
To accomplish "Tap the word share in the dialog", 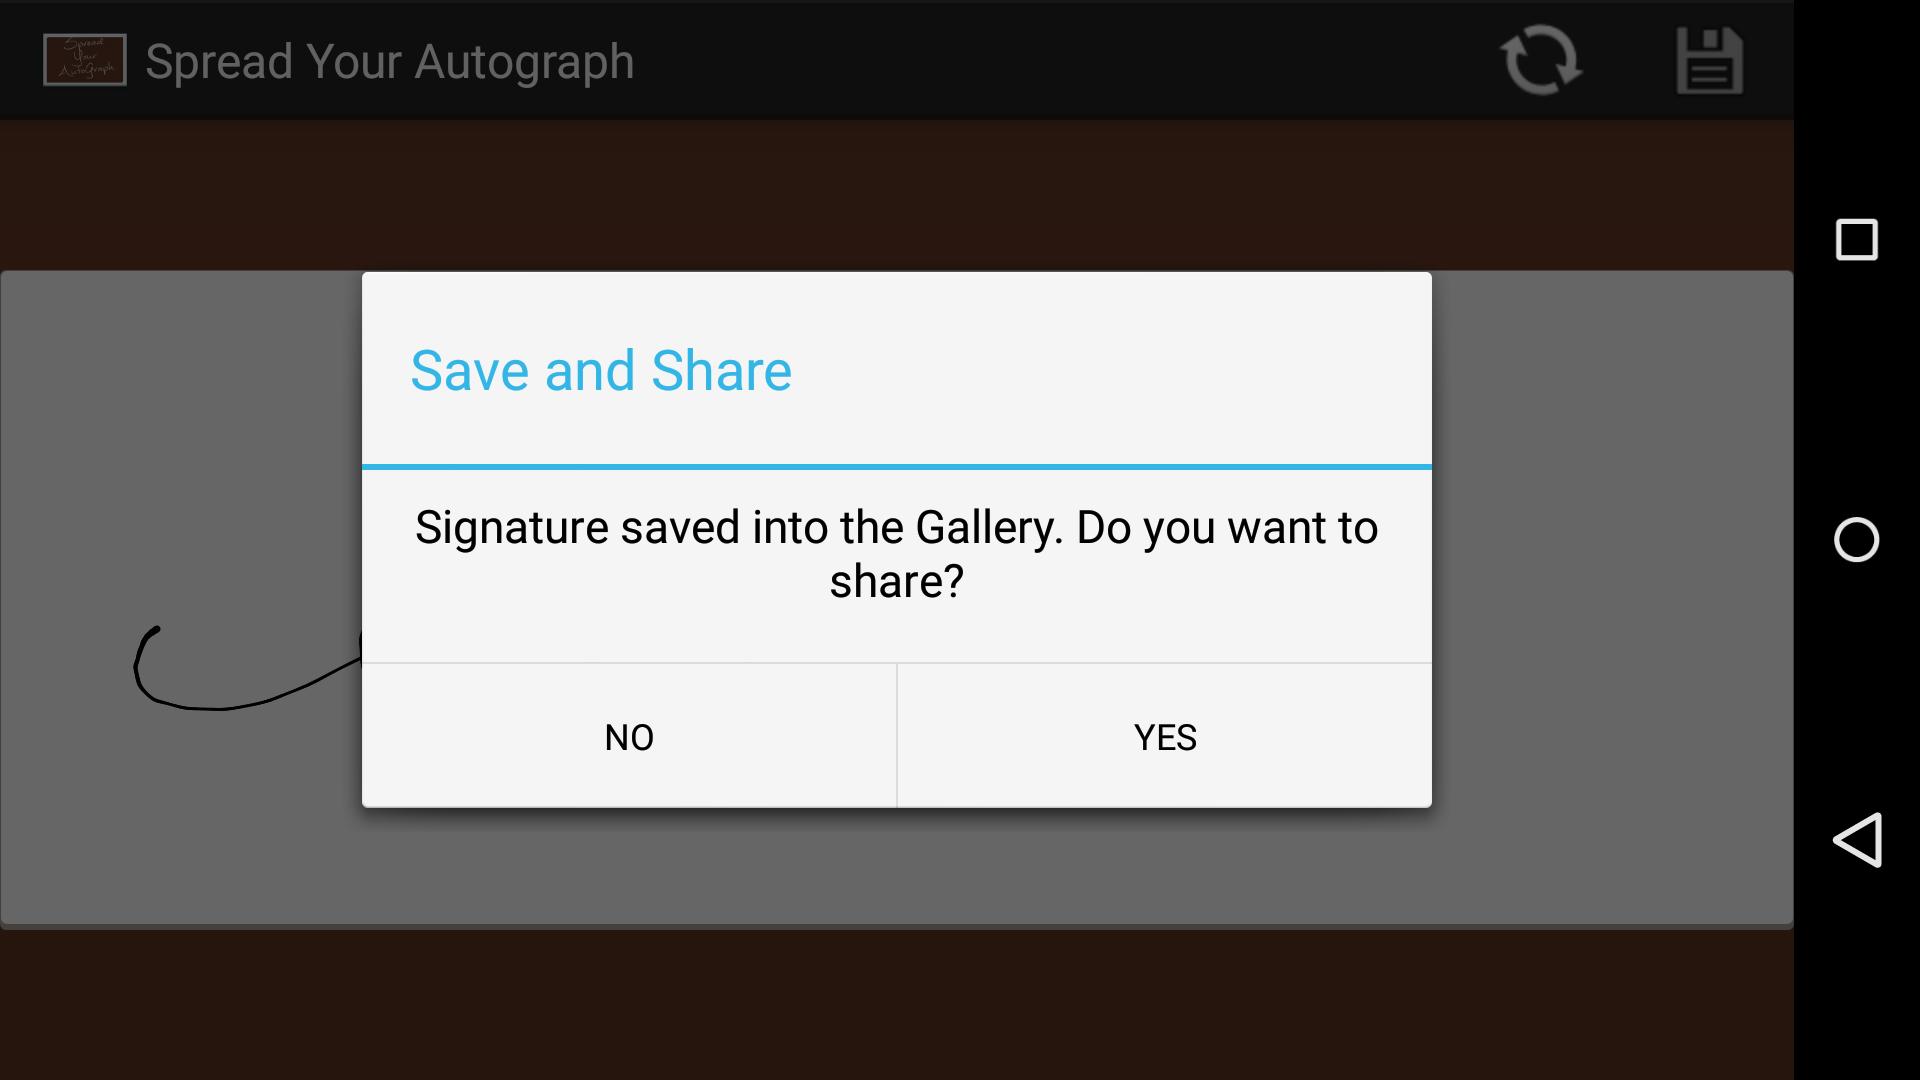I will coord(893,580).
